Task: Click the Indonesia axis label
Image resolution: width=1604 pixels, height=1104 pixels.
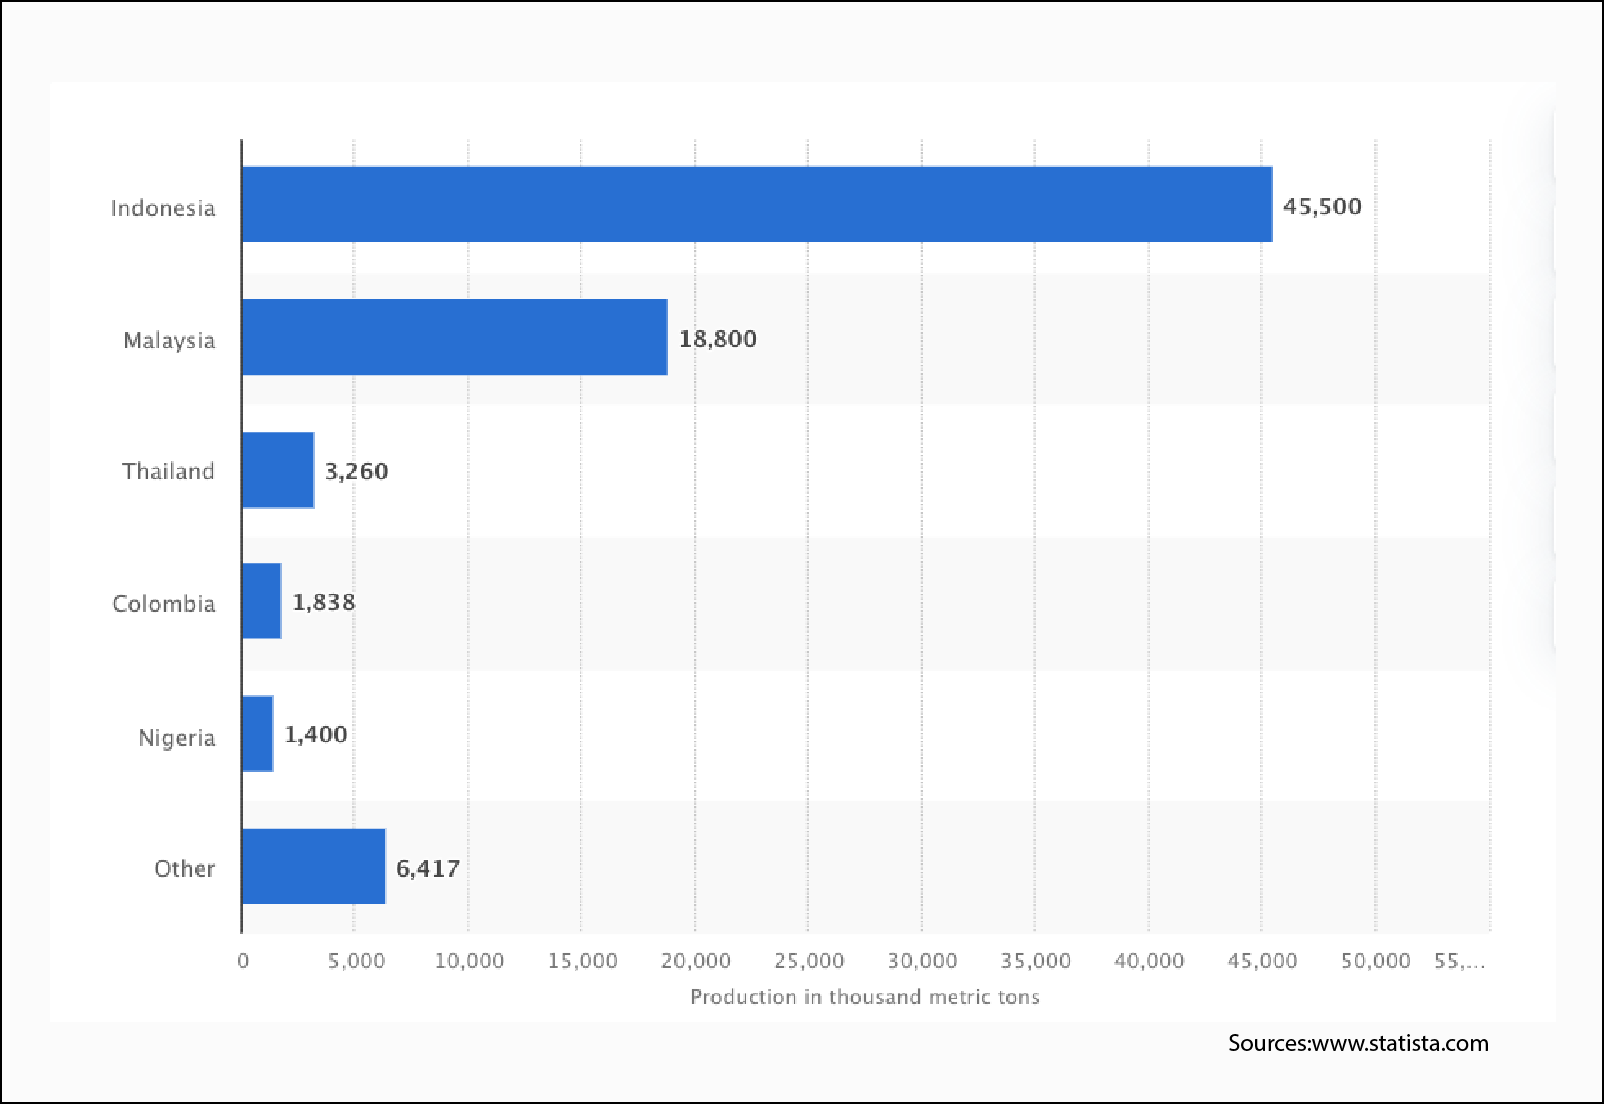Action: (163, 208)
